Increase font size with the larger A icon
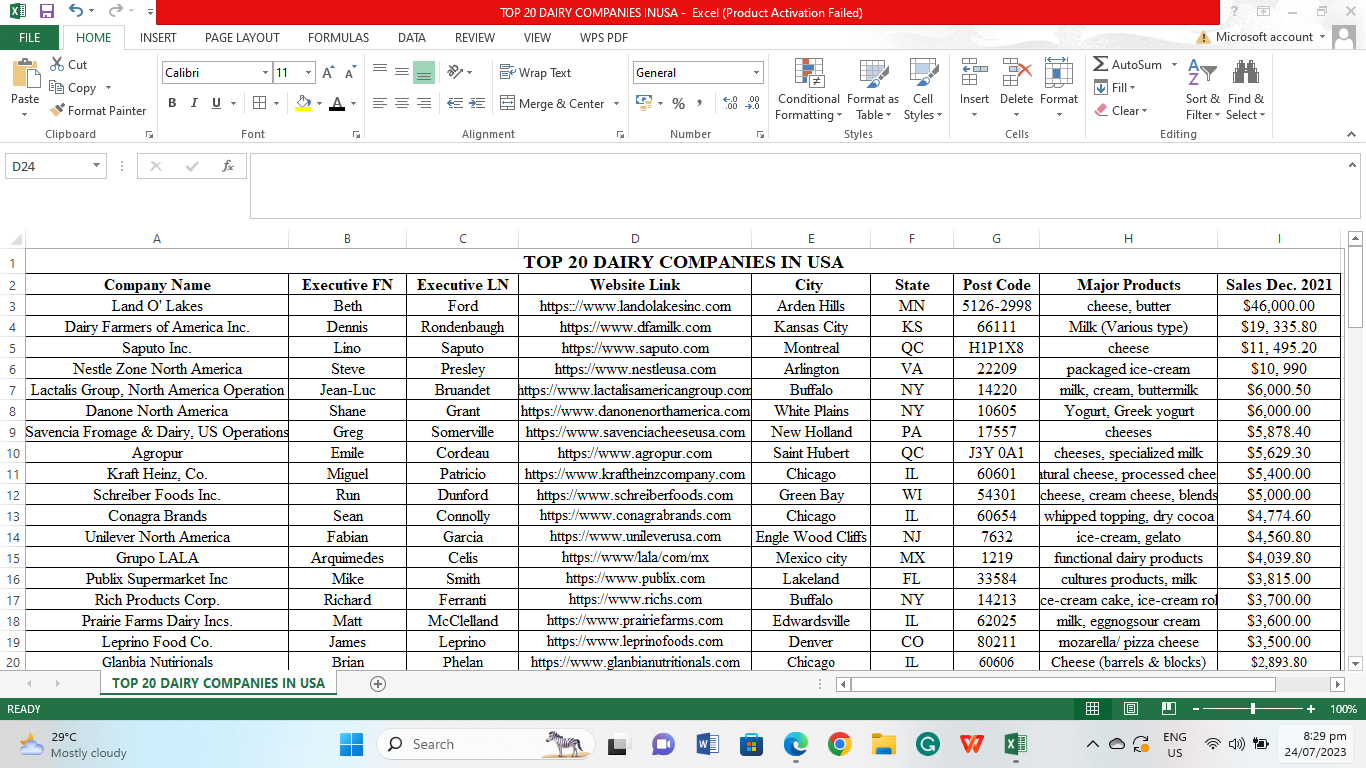This screenshot has width=1366, height=768. click(x=329, y=73)
